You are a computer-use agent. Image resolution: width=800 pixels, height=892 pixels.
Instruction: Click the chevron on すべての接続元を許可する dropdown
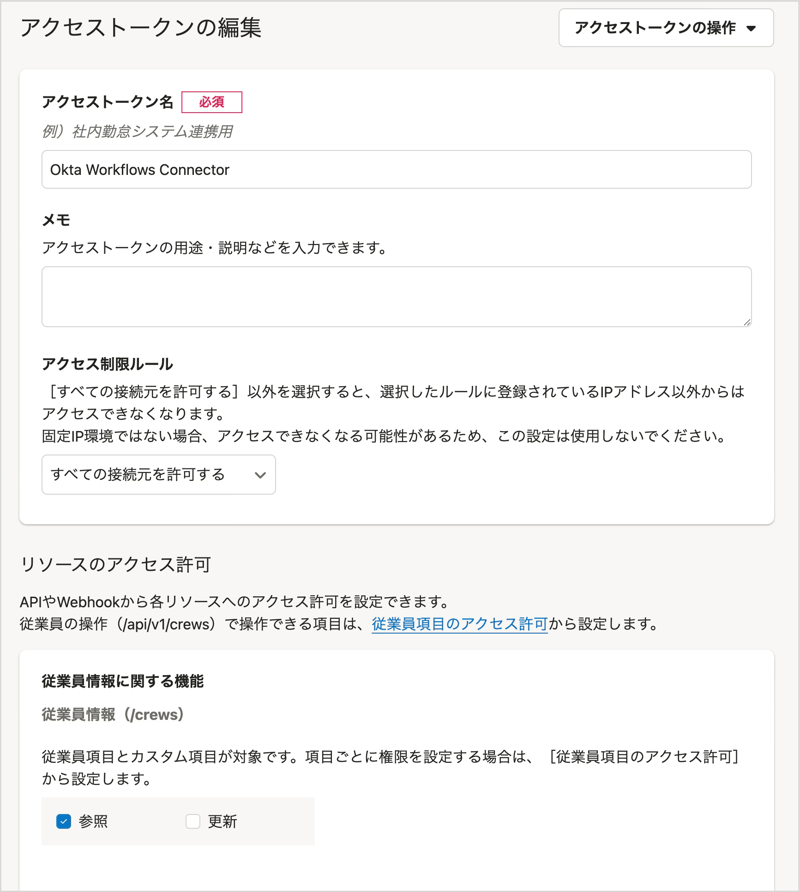(262, 475)
